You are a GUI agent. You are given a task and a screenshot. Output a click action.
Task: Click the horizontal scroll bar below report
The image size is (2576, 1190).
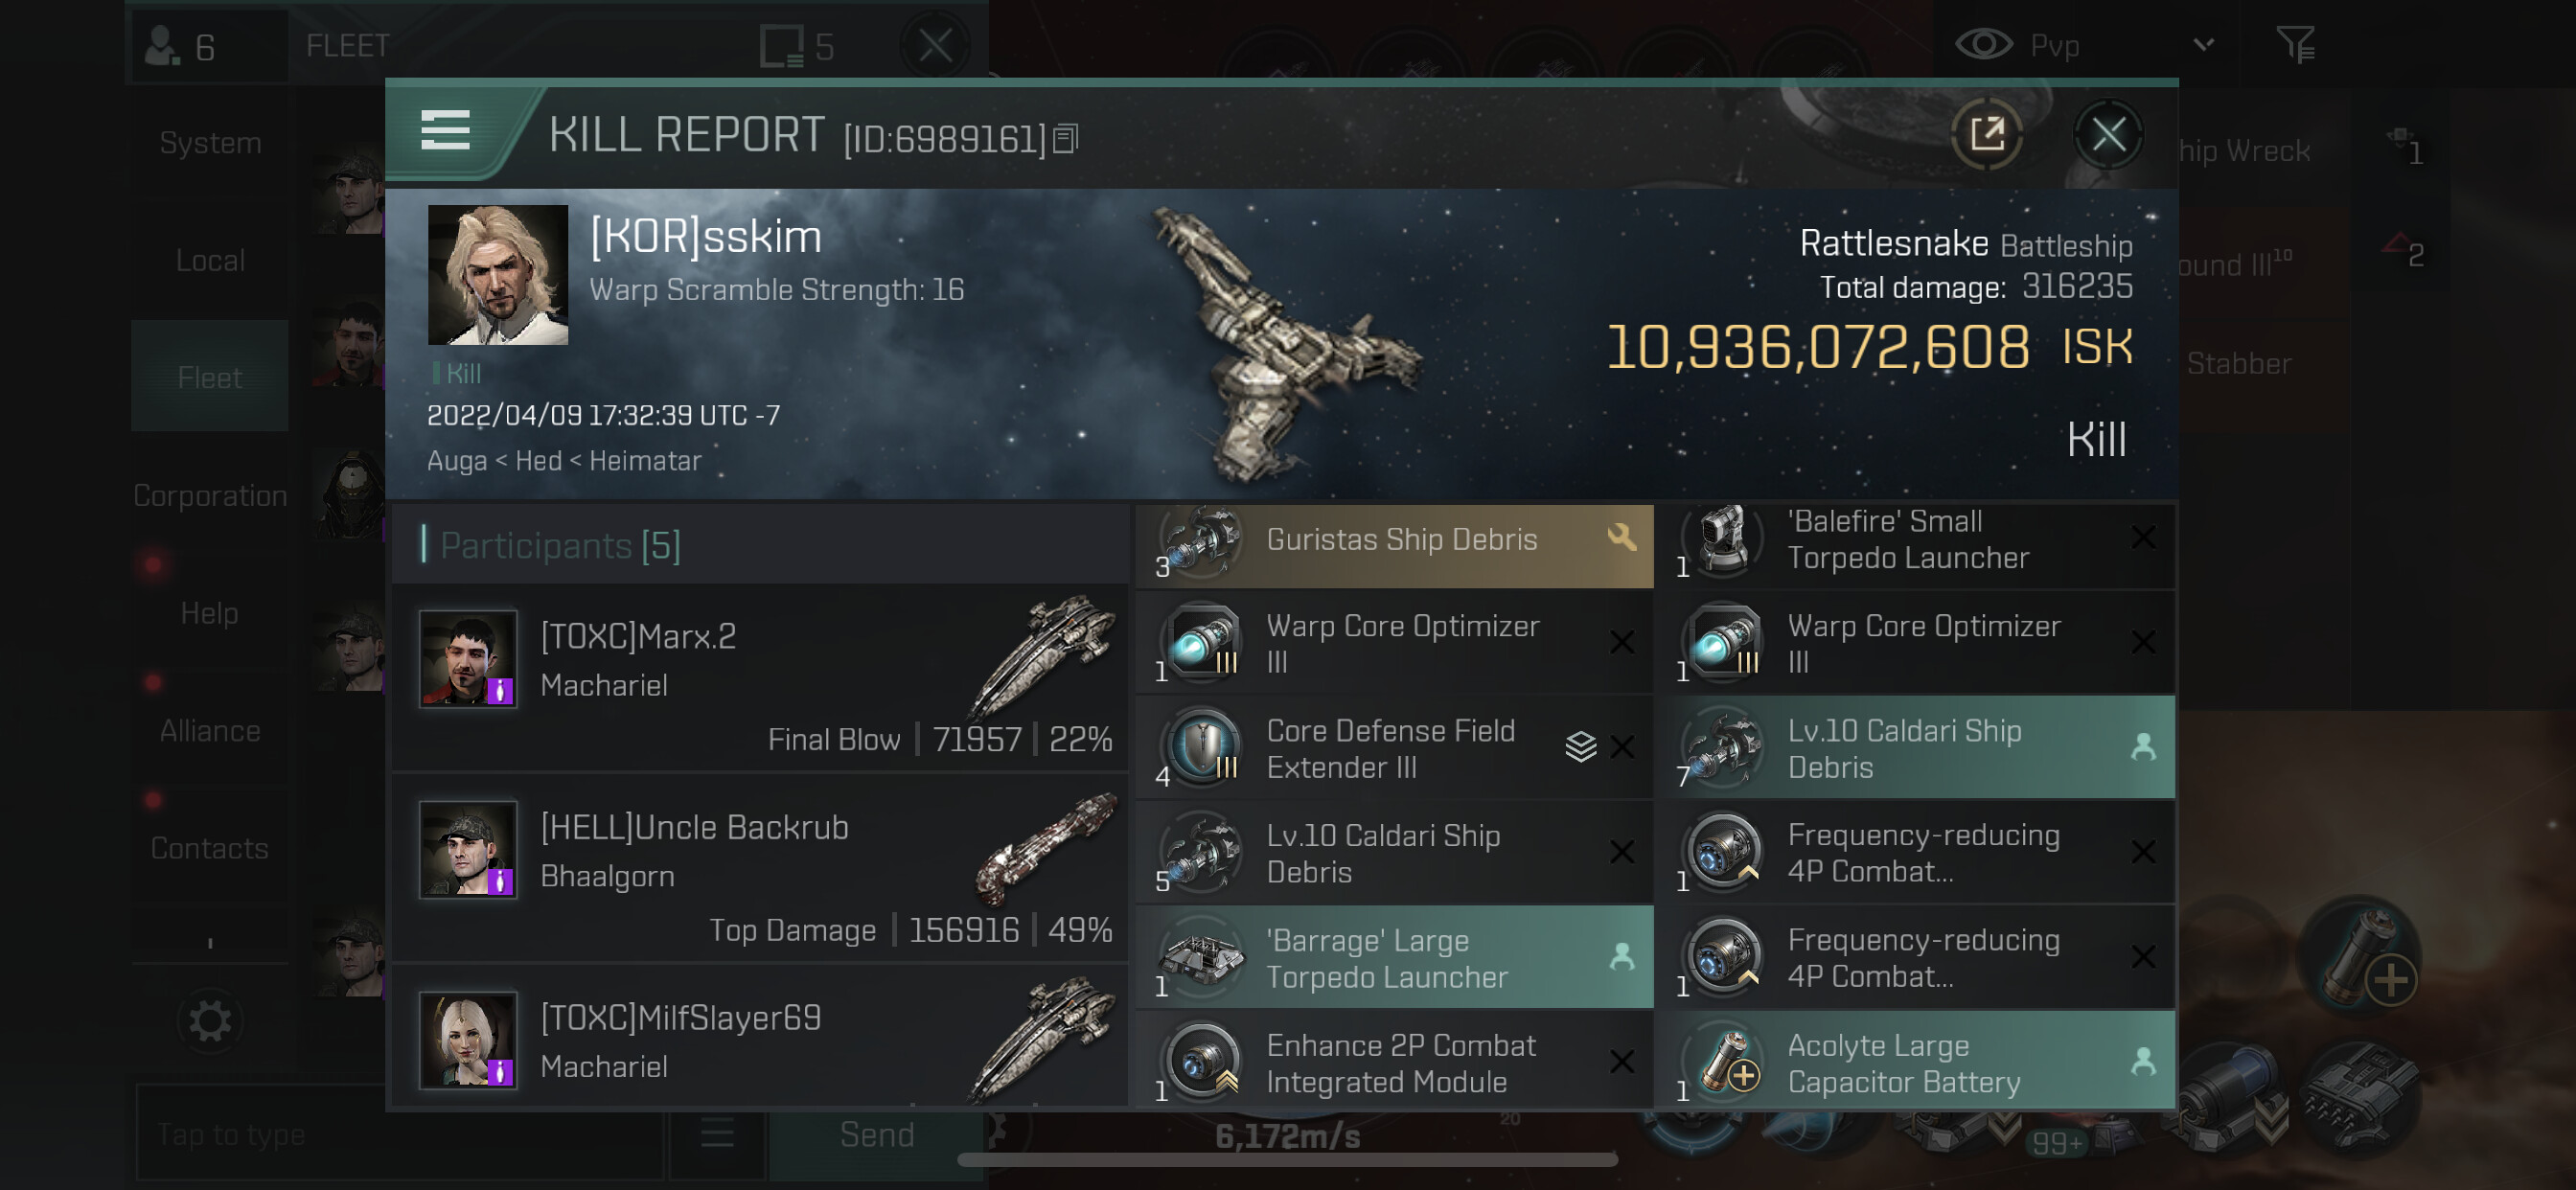pyautogui.click(x=1287, y=1160)
